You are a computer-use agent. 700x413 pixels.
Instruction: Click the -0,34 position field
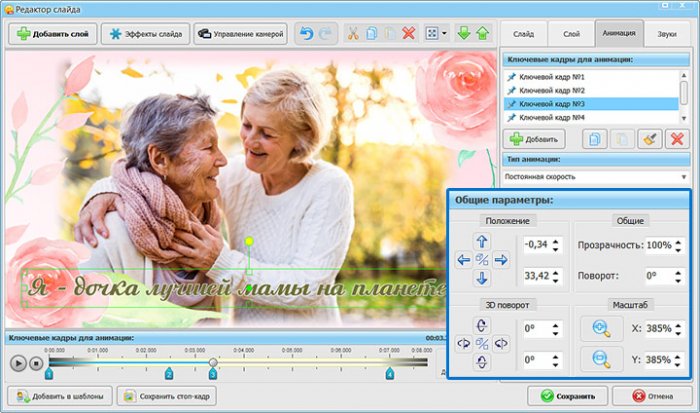(x=537, y=245)
